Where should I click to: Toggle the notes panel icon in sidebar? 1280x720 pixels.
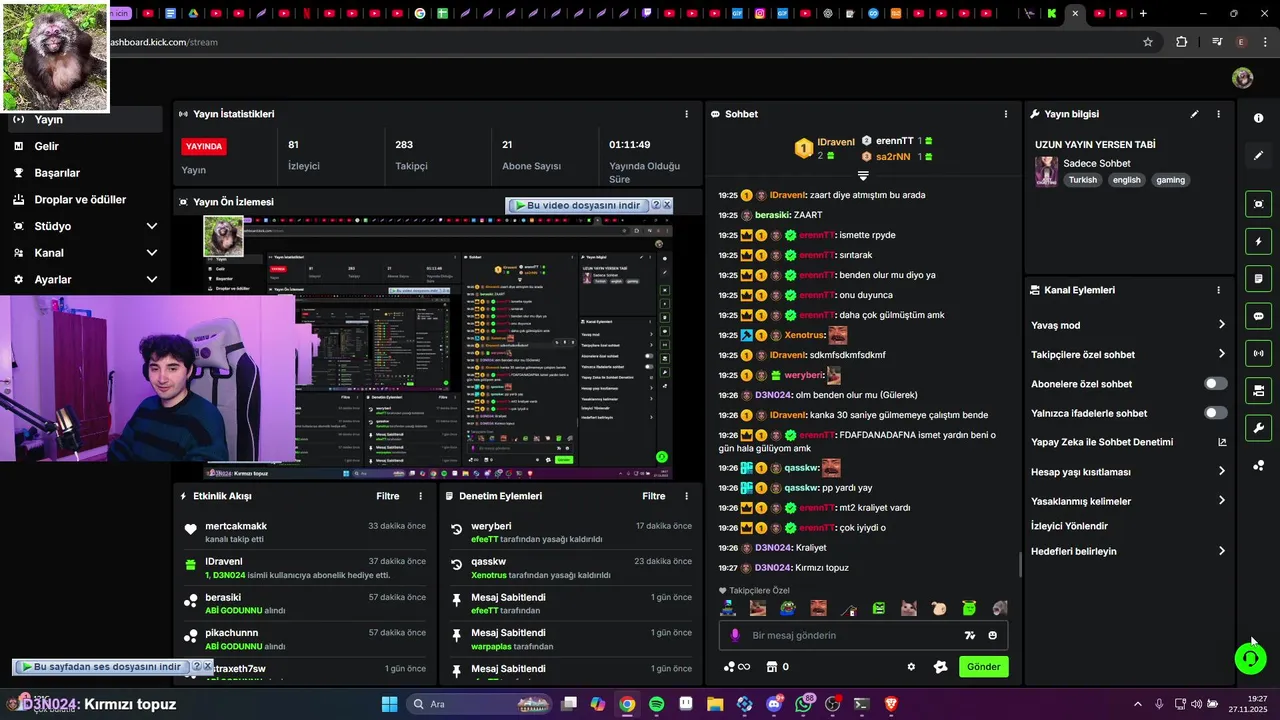click(1258, 278)
